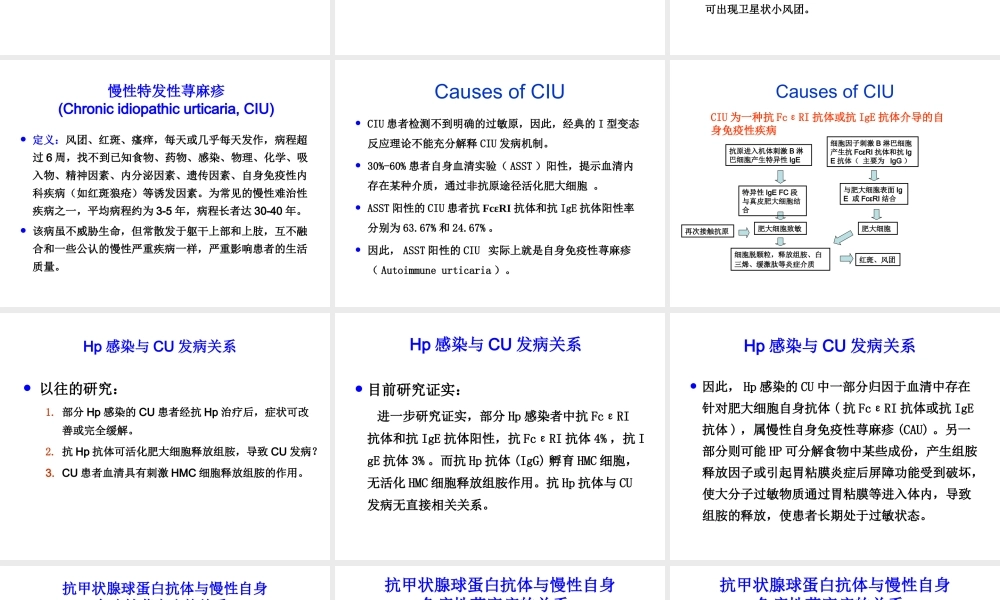Select the "Causes of CIU" slide with flowchart
The image size is (1000, 600).
(833, 185)
